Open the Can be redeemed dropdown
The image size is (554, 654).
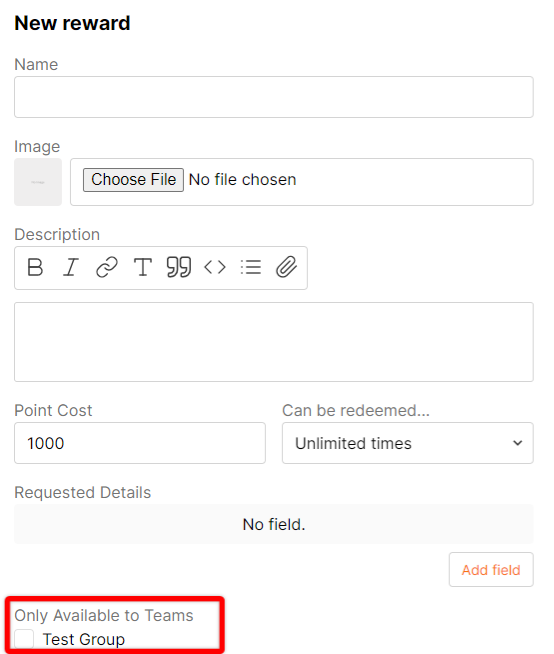click(x=408, y=443)
